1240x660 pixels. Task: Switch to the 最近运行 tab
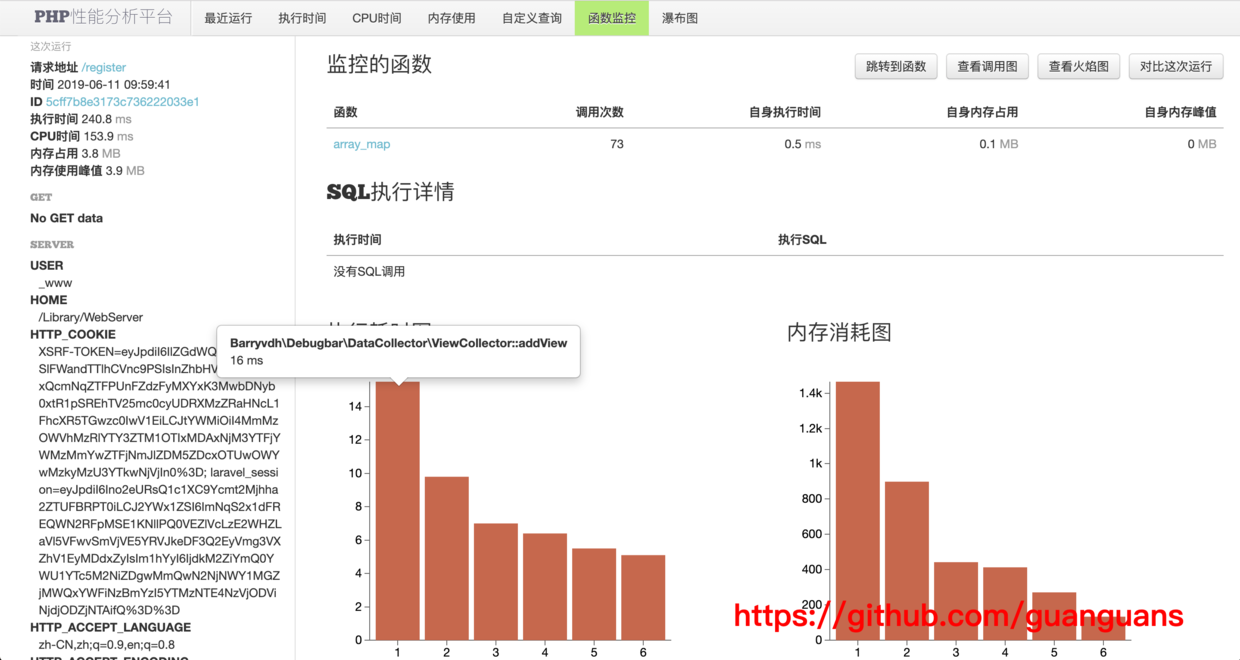coord(228,17)
